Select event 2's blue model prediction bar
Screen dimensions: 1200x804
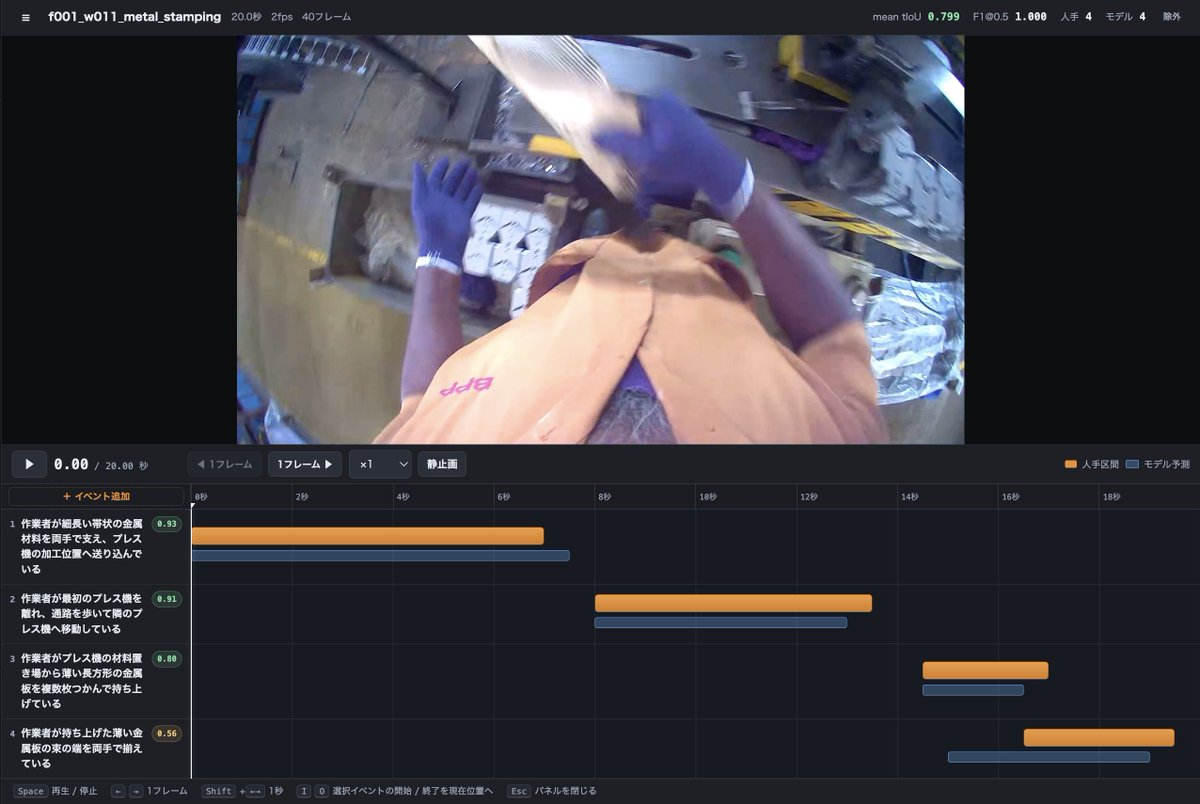click(x=721, y=622)
